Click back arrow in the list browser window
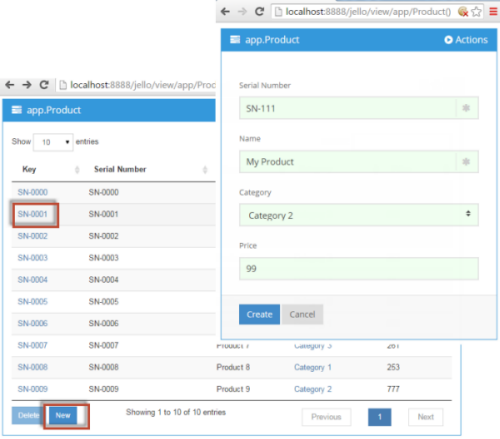This screenshot has width=500, height=439. click(x=10, y=85)
